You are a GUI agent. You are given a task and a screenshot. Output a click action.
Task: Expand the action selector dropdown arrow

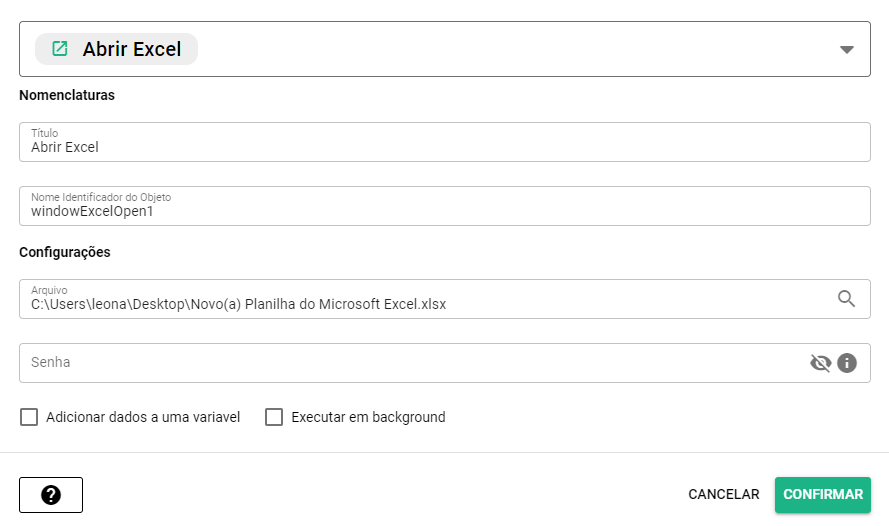click(846, 49)
